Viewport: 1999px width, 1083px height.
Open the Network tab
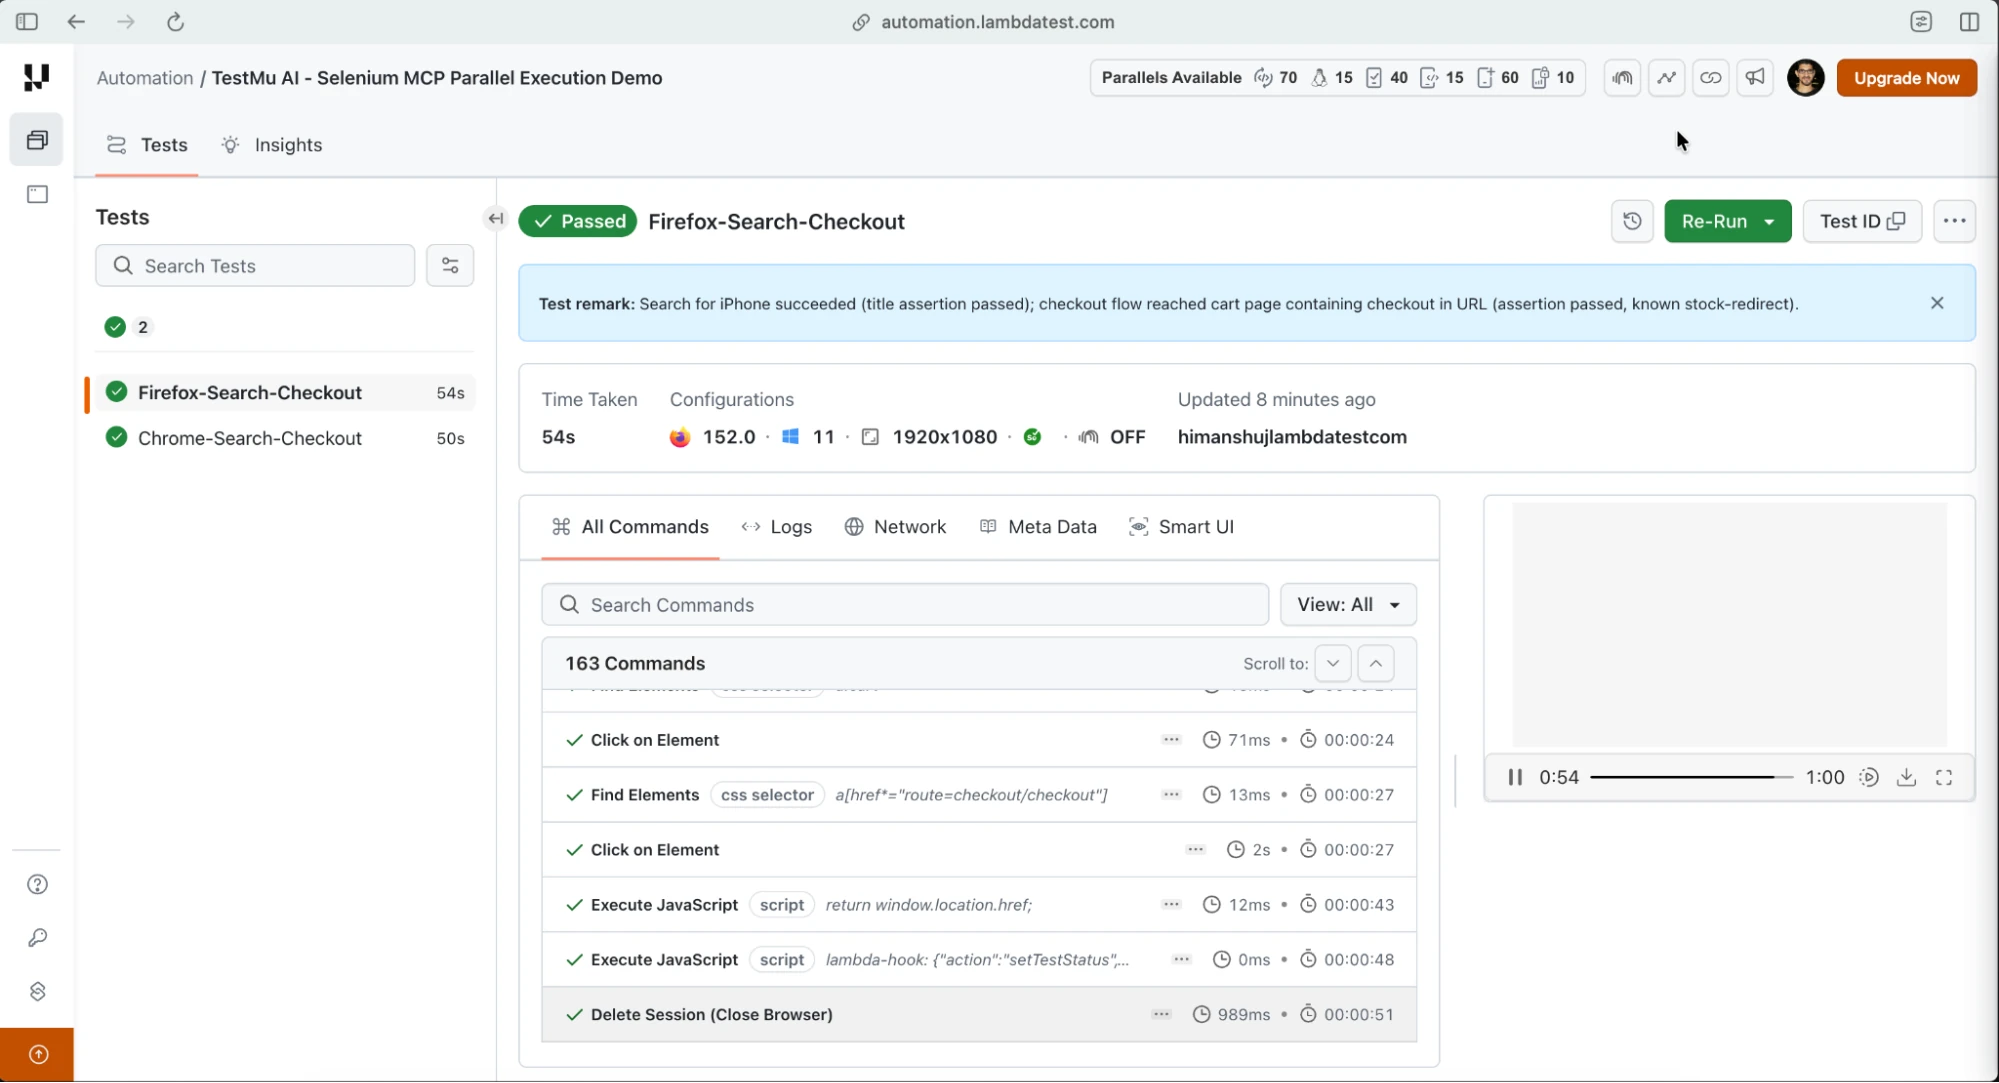[x=895, y=527]
